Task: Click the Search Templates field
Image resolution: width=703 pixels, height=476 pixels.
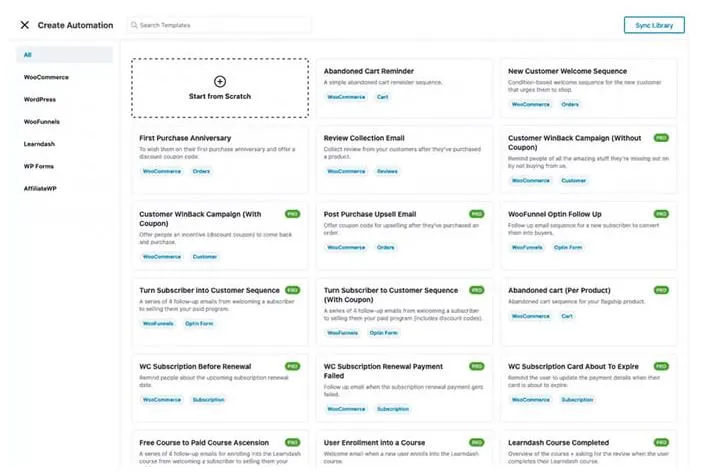Action: pyautogui.click(x=219, y=25)
